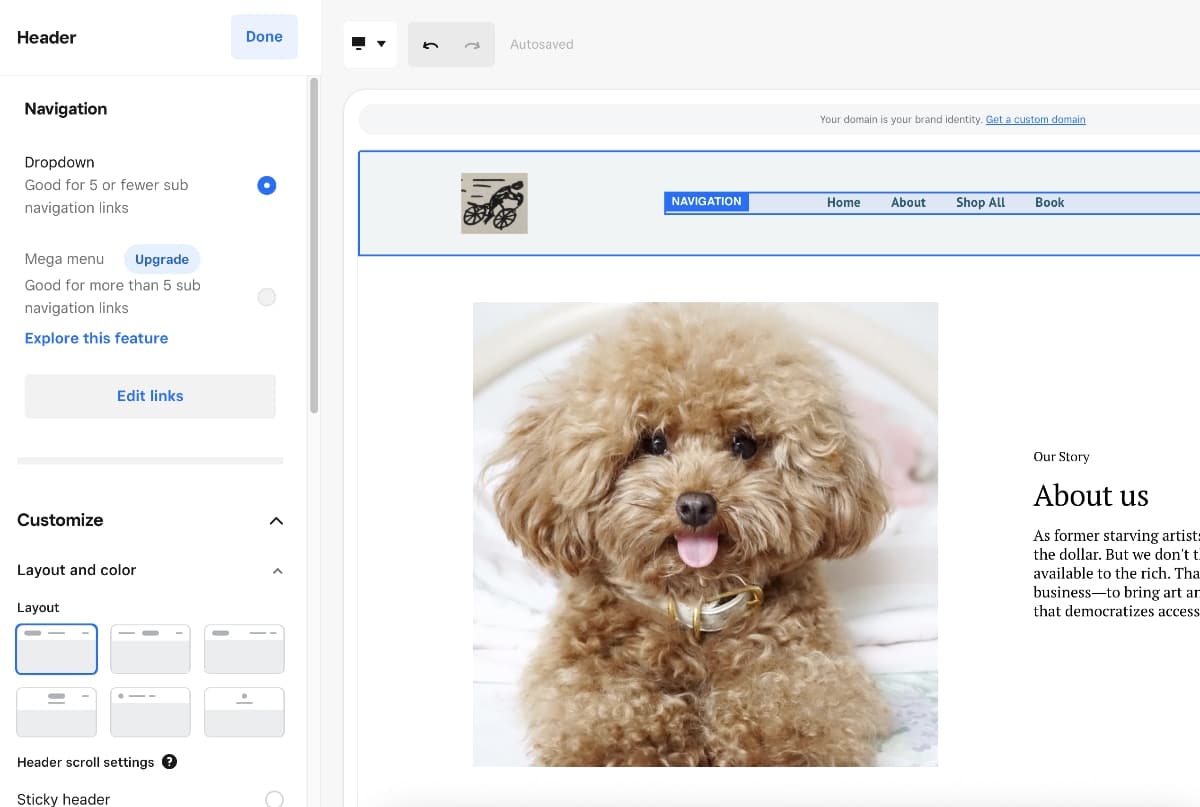
Task: Click the Our Story text
Action: click(x=1061, y=456)
